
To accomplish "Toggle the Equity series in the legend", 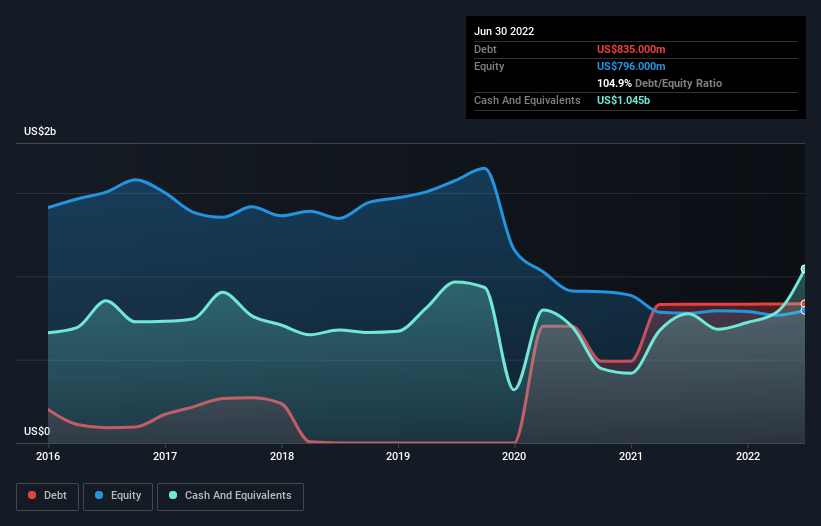I will click(118, 496).
